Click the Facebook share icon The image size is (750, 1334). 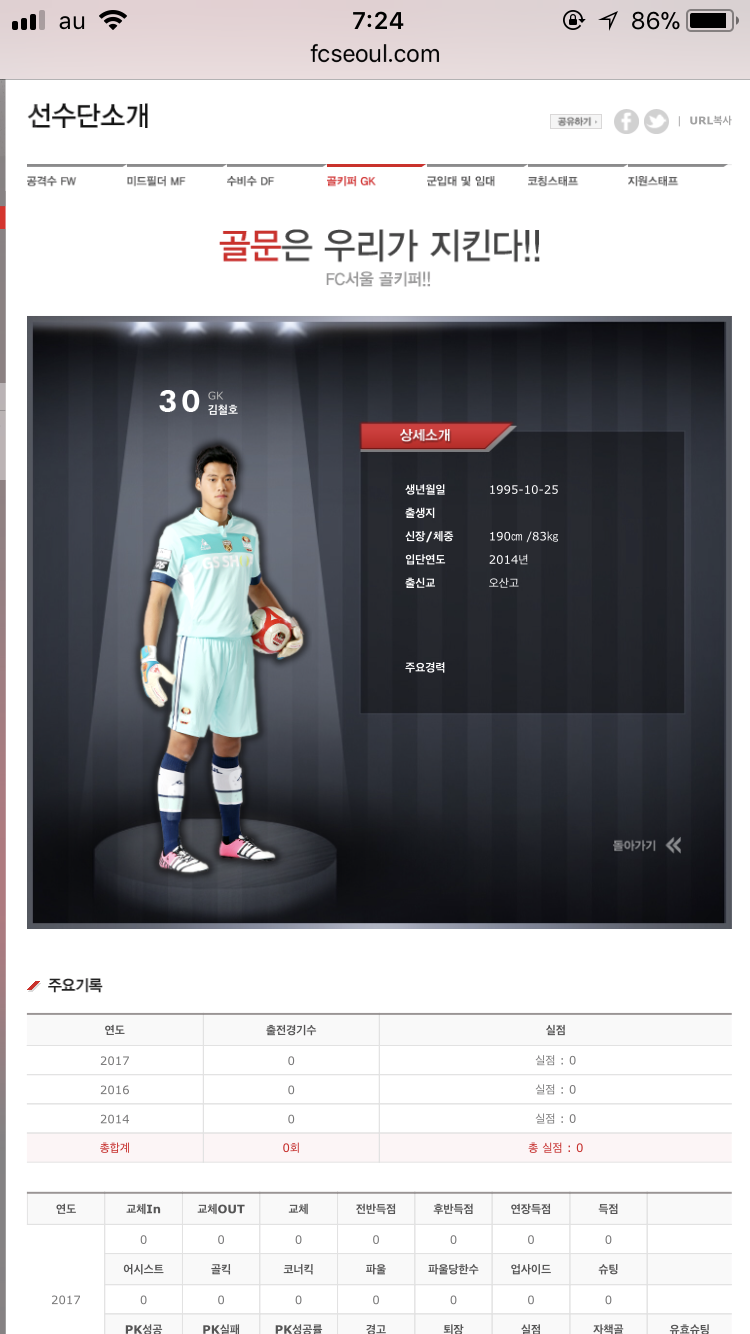pos(626,121)
